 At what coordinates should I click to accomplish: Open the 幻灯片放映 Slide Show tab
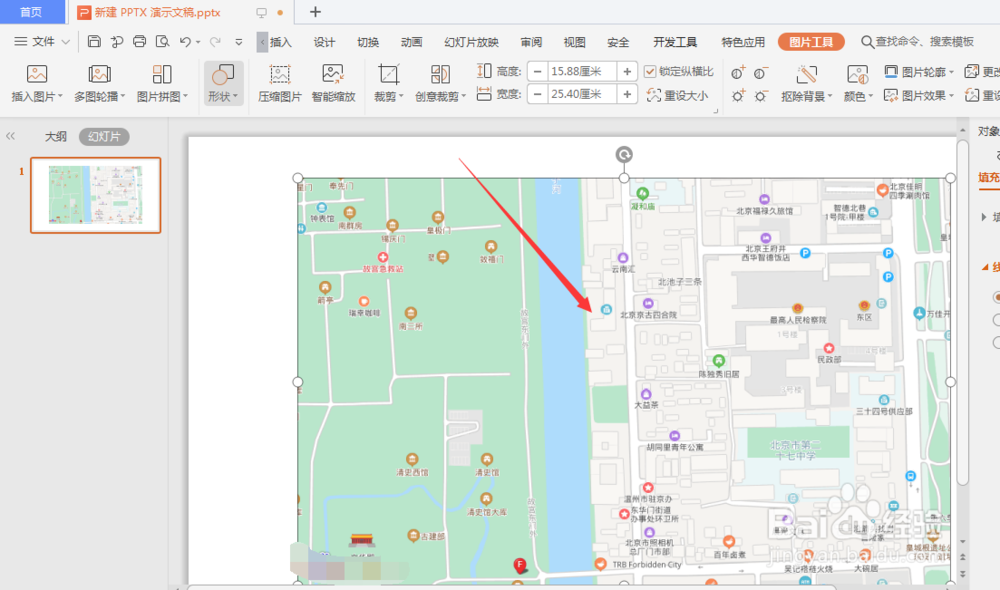471,42
